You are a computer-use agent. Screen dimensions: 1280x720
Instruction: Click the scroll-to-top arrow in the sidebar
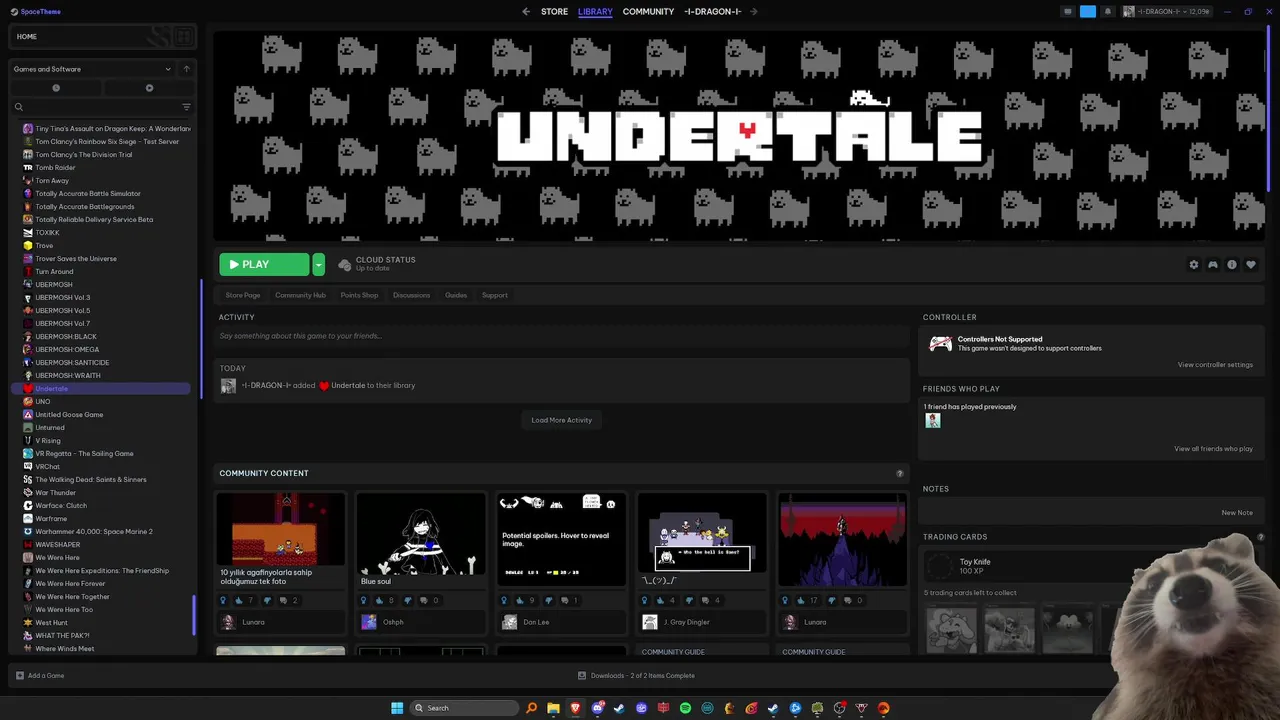click(186, 69)
